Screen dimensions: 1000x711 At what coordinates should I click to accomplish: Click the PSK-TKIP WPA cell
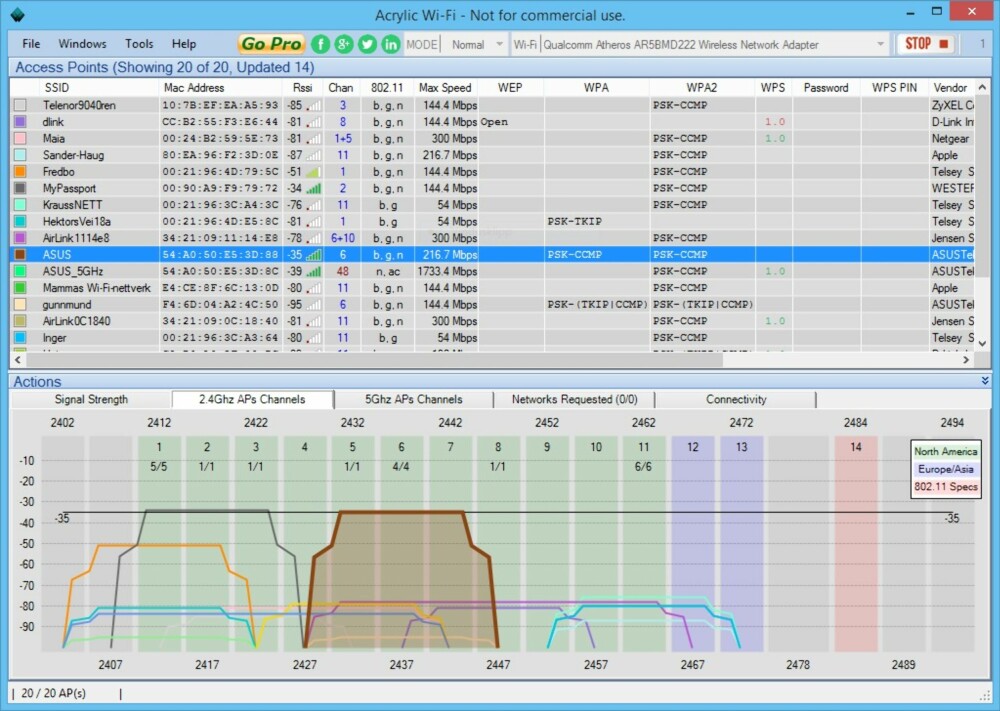pyautogui.click(x=574, y=221)
